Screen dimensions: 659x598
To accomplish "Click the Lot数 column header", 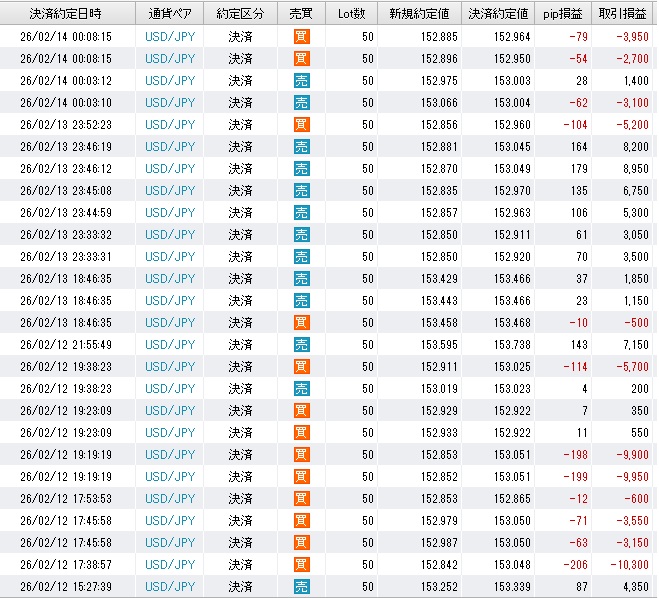I will 353,13.
